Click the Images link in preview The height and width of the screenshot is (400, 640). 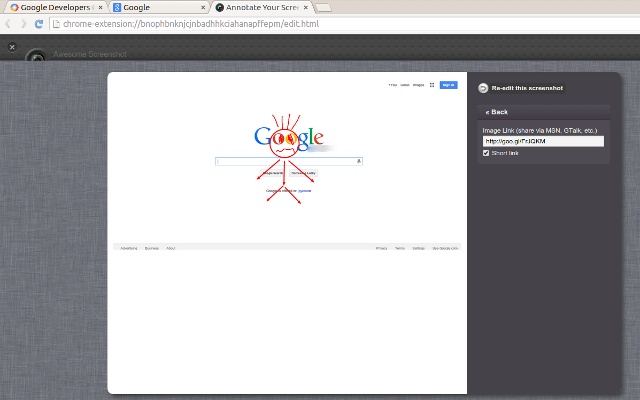tap(418, 85)
